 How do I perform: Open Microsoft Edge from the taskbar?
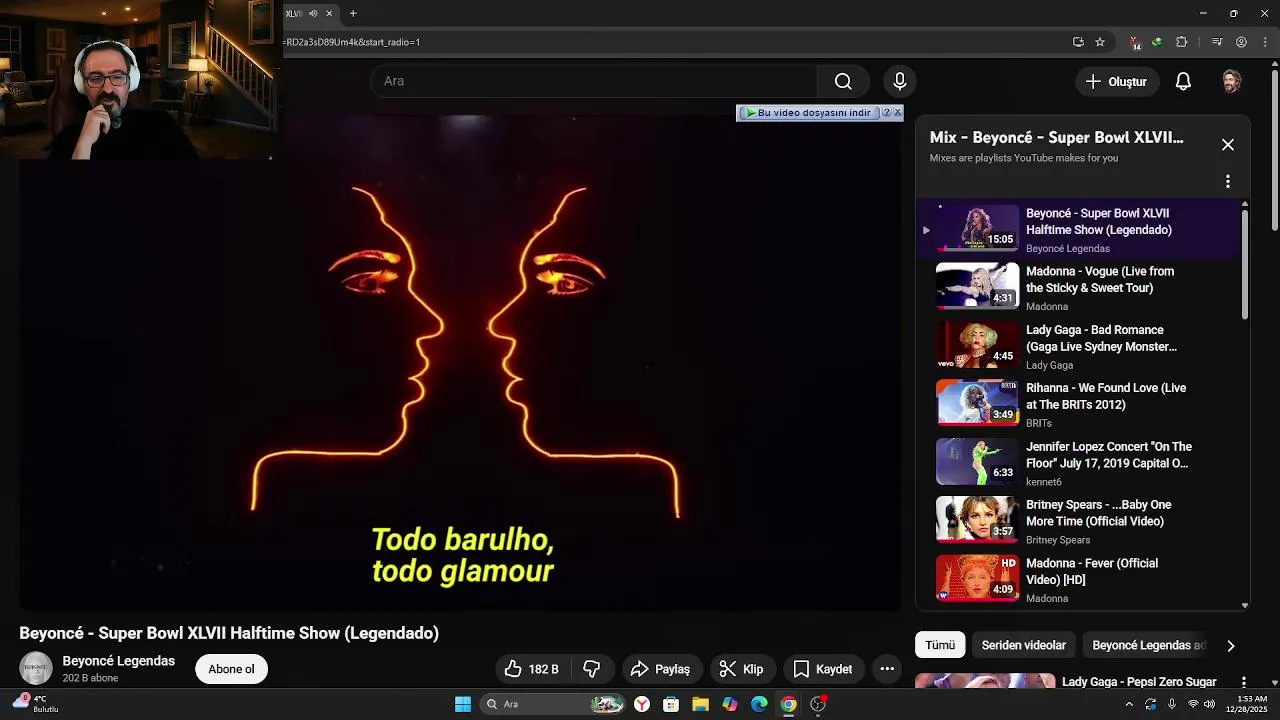point(759,704)
